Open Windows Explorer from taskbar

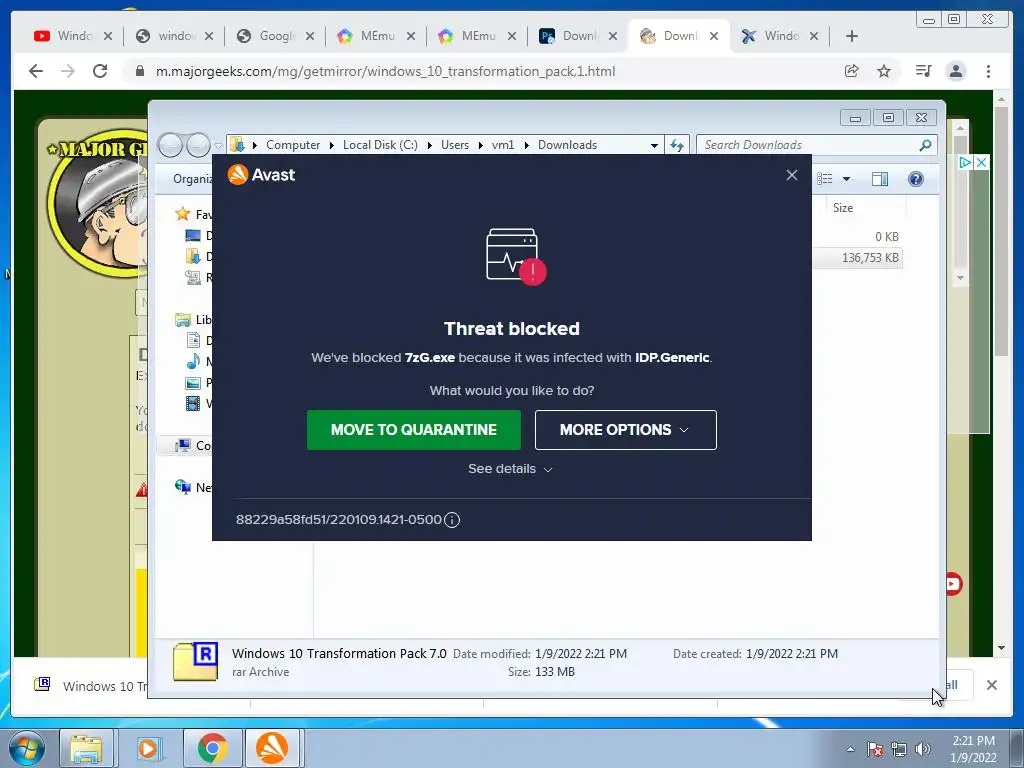pyautogui.click(x=86, y=748)
